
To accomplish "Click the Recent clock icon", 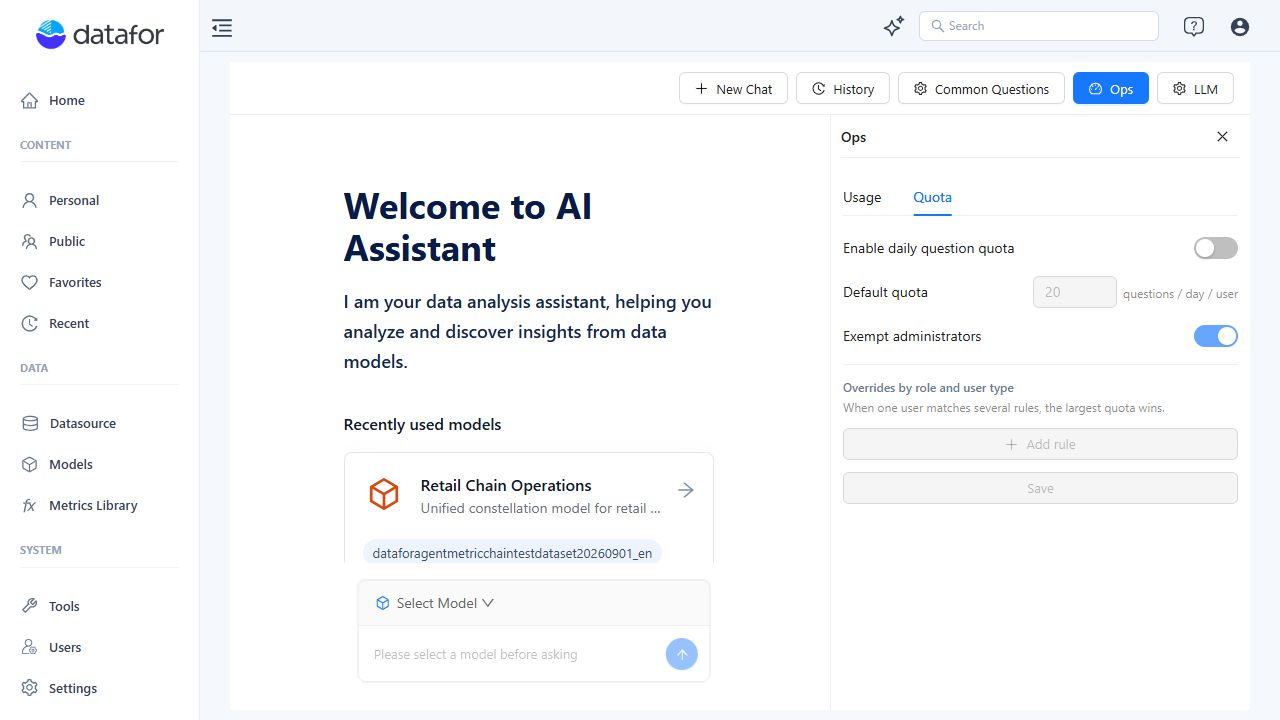I will point(30,323).
